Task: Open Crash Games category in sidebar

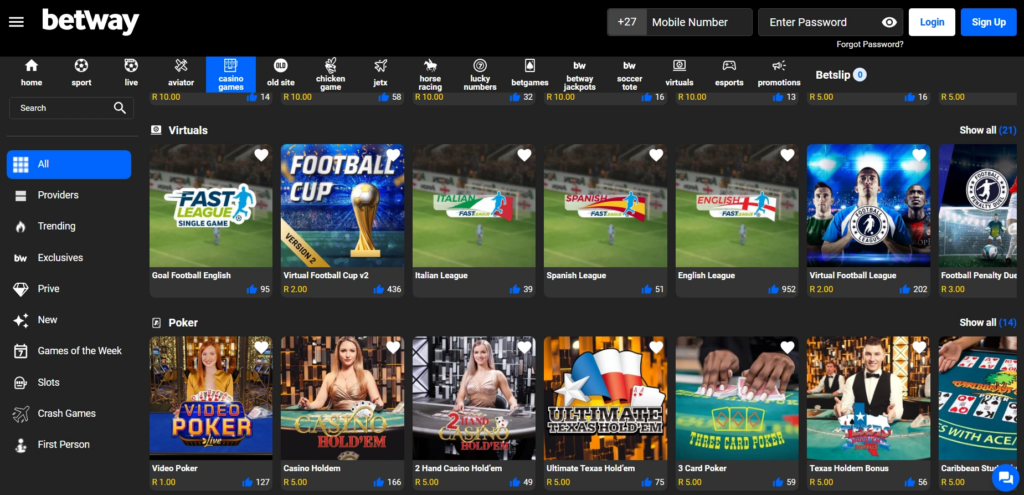Action: coord(69,413)
